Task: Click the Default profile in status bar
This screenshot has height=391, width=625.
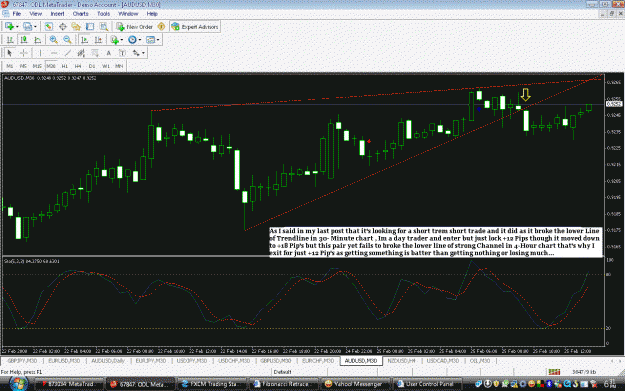Action: click(x=282, y=372)
